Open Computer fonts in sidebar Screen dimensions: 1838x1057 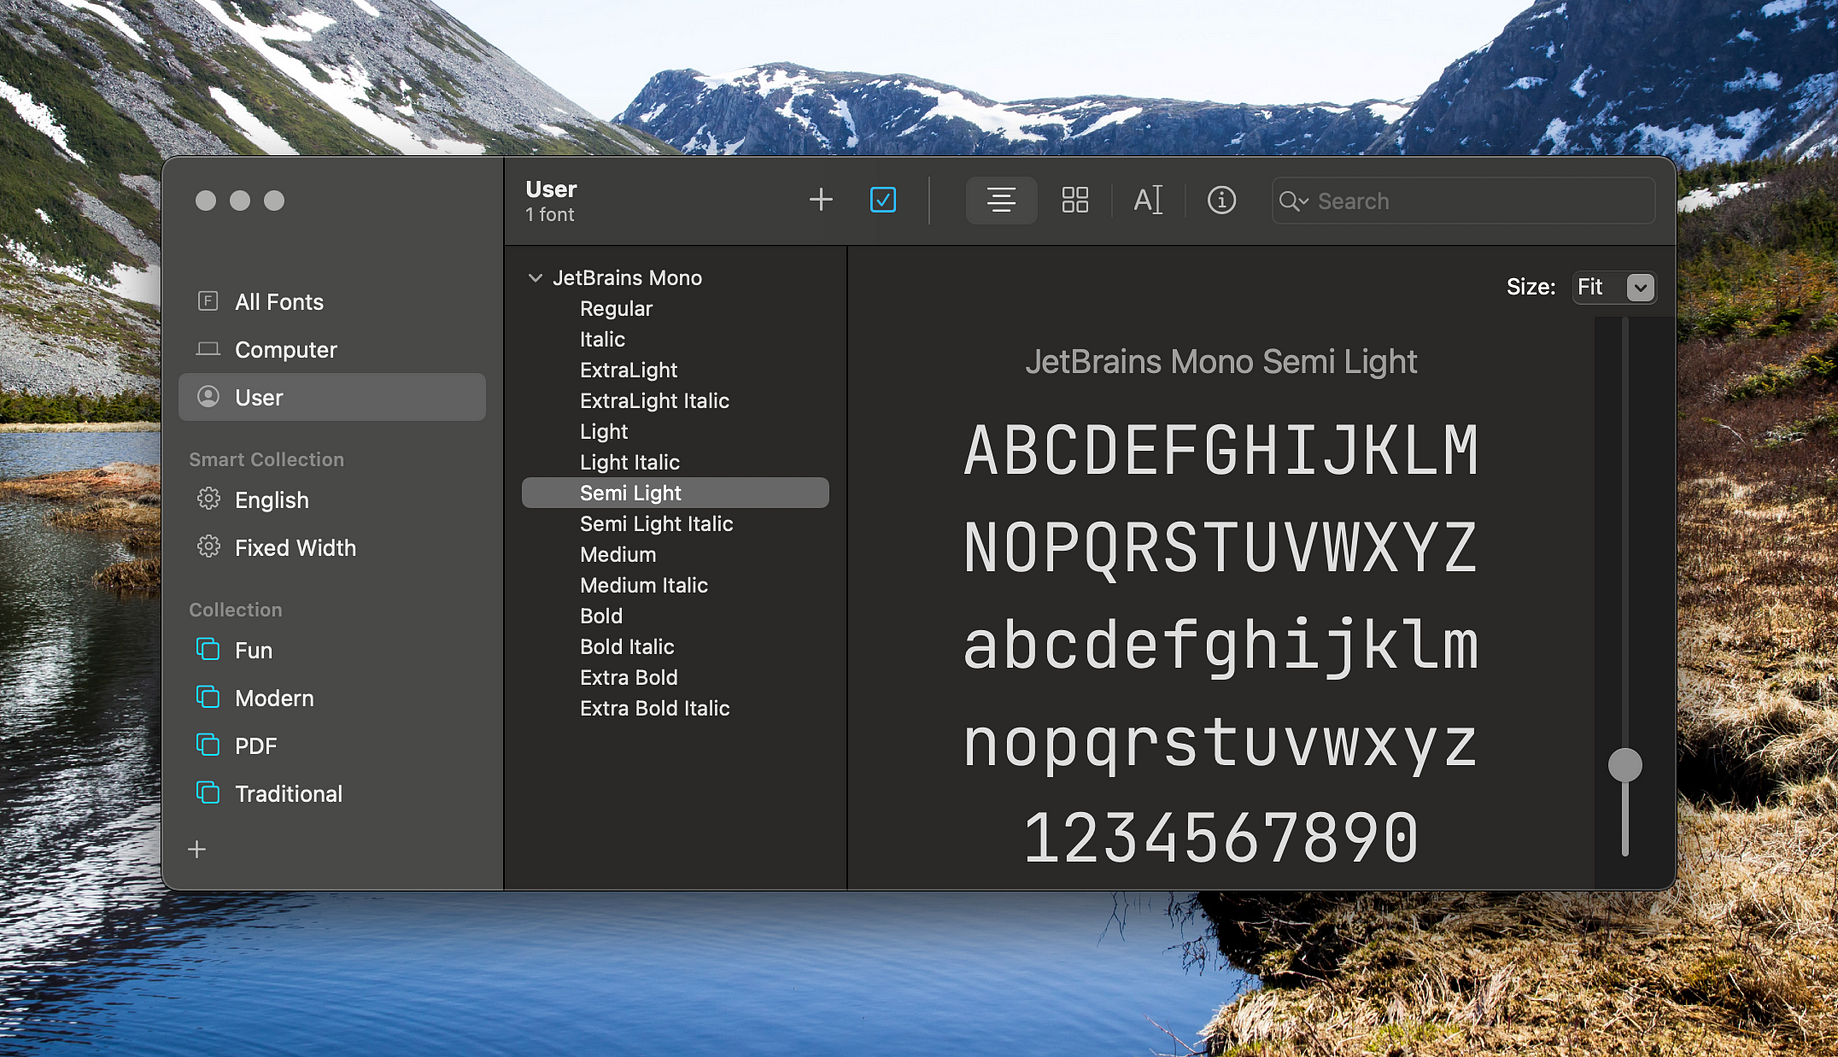click(332, 350)
